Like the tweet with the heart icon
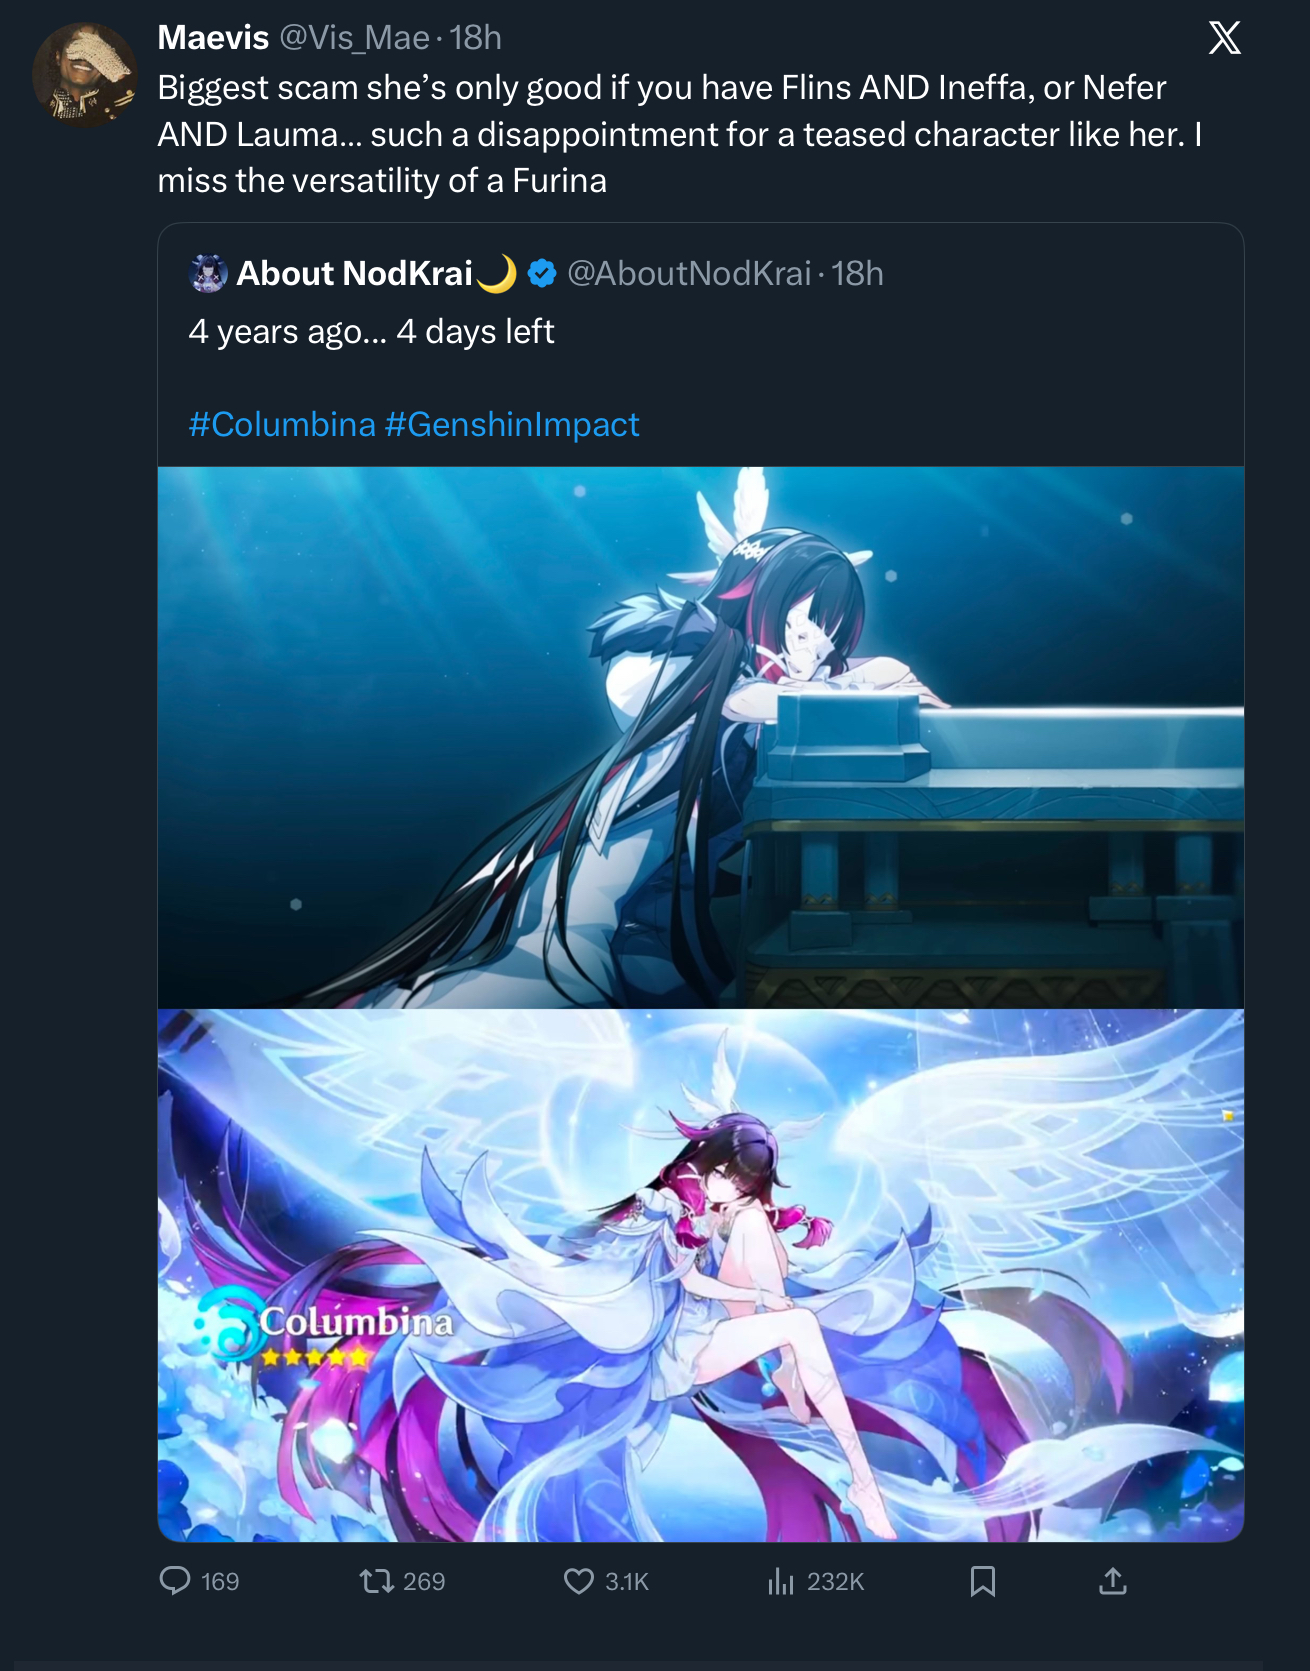Image resolution: width=1310 pixels, height=1671 pixels. click(579, 1580)
